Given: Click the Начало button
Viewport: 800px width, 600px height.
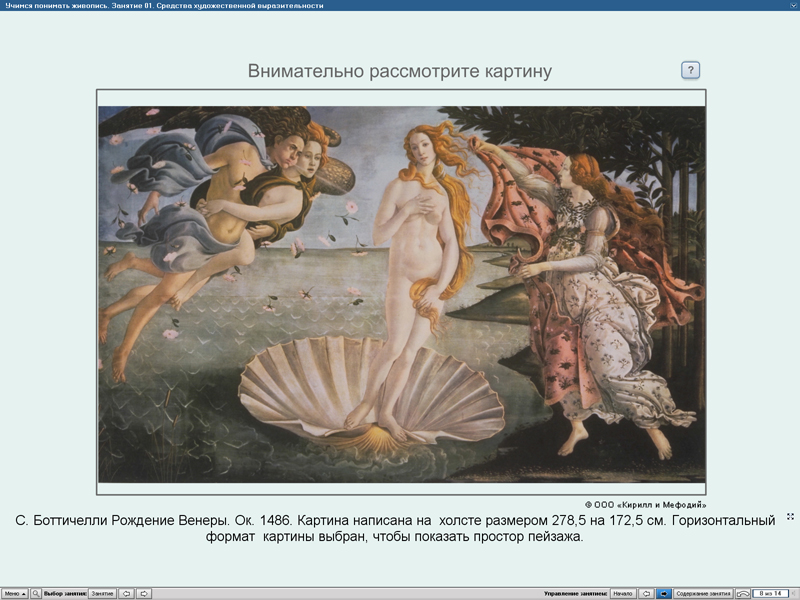Looking at the screenshot, I should tap(622, 593).
